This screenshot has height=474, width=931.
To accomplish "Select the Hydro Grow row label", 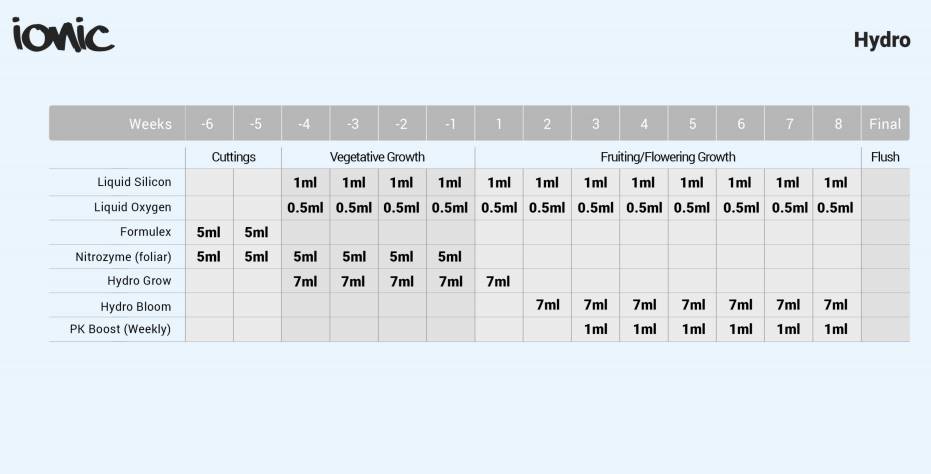I will (139, 281).
